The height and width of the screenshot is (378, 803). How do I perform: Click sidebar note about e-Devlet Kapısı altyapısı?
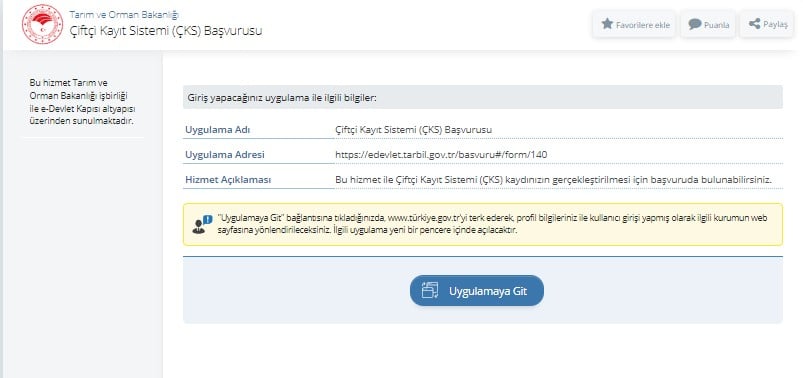pos(82,102)
